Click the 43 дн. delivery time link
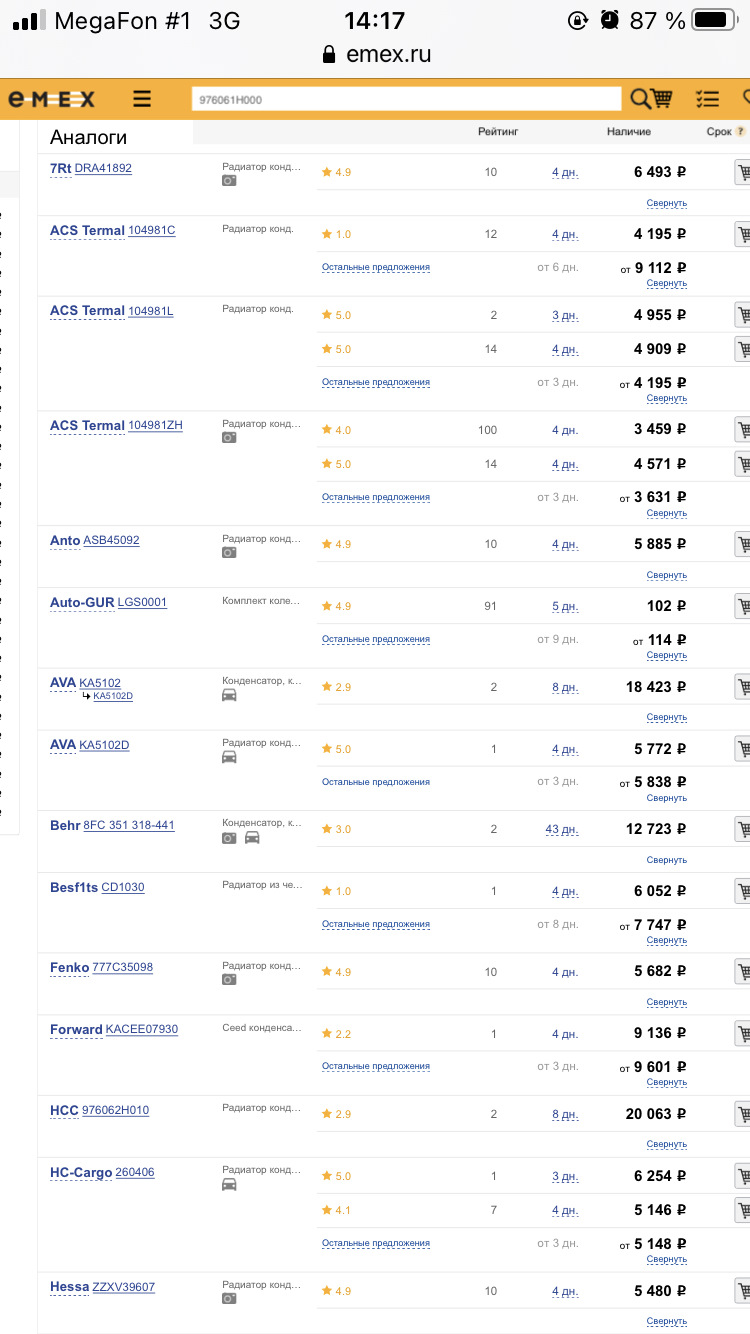750x1334 pixels. [561, 829]
